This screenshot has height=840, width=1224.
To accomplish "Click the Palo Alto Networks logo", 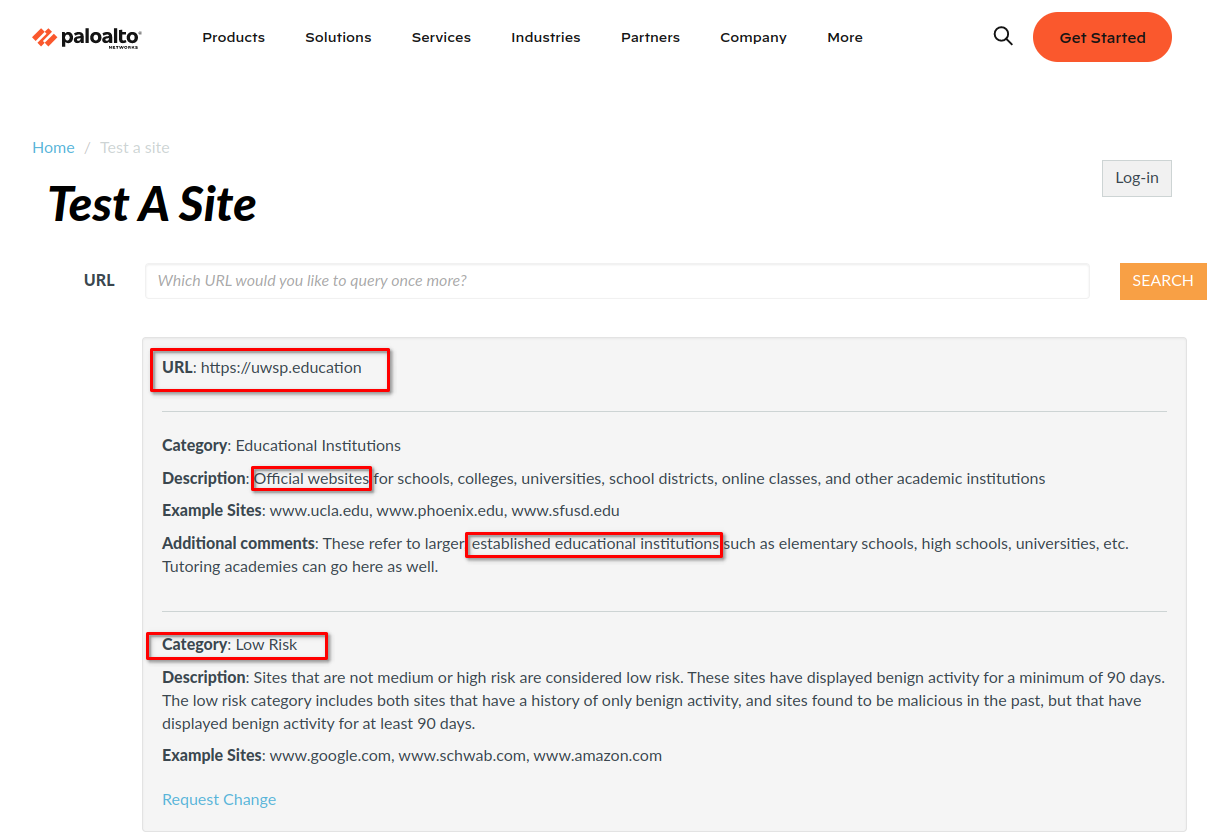I will pyautogui.click(x=87, y=38).
